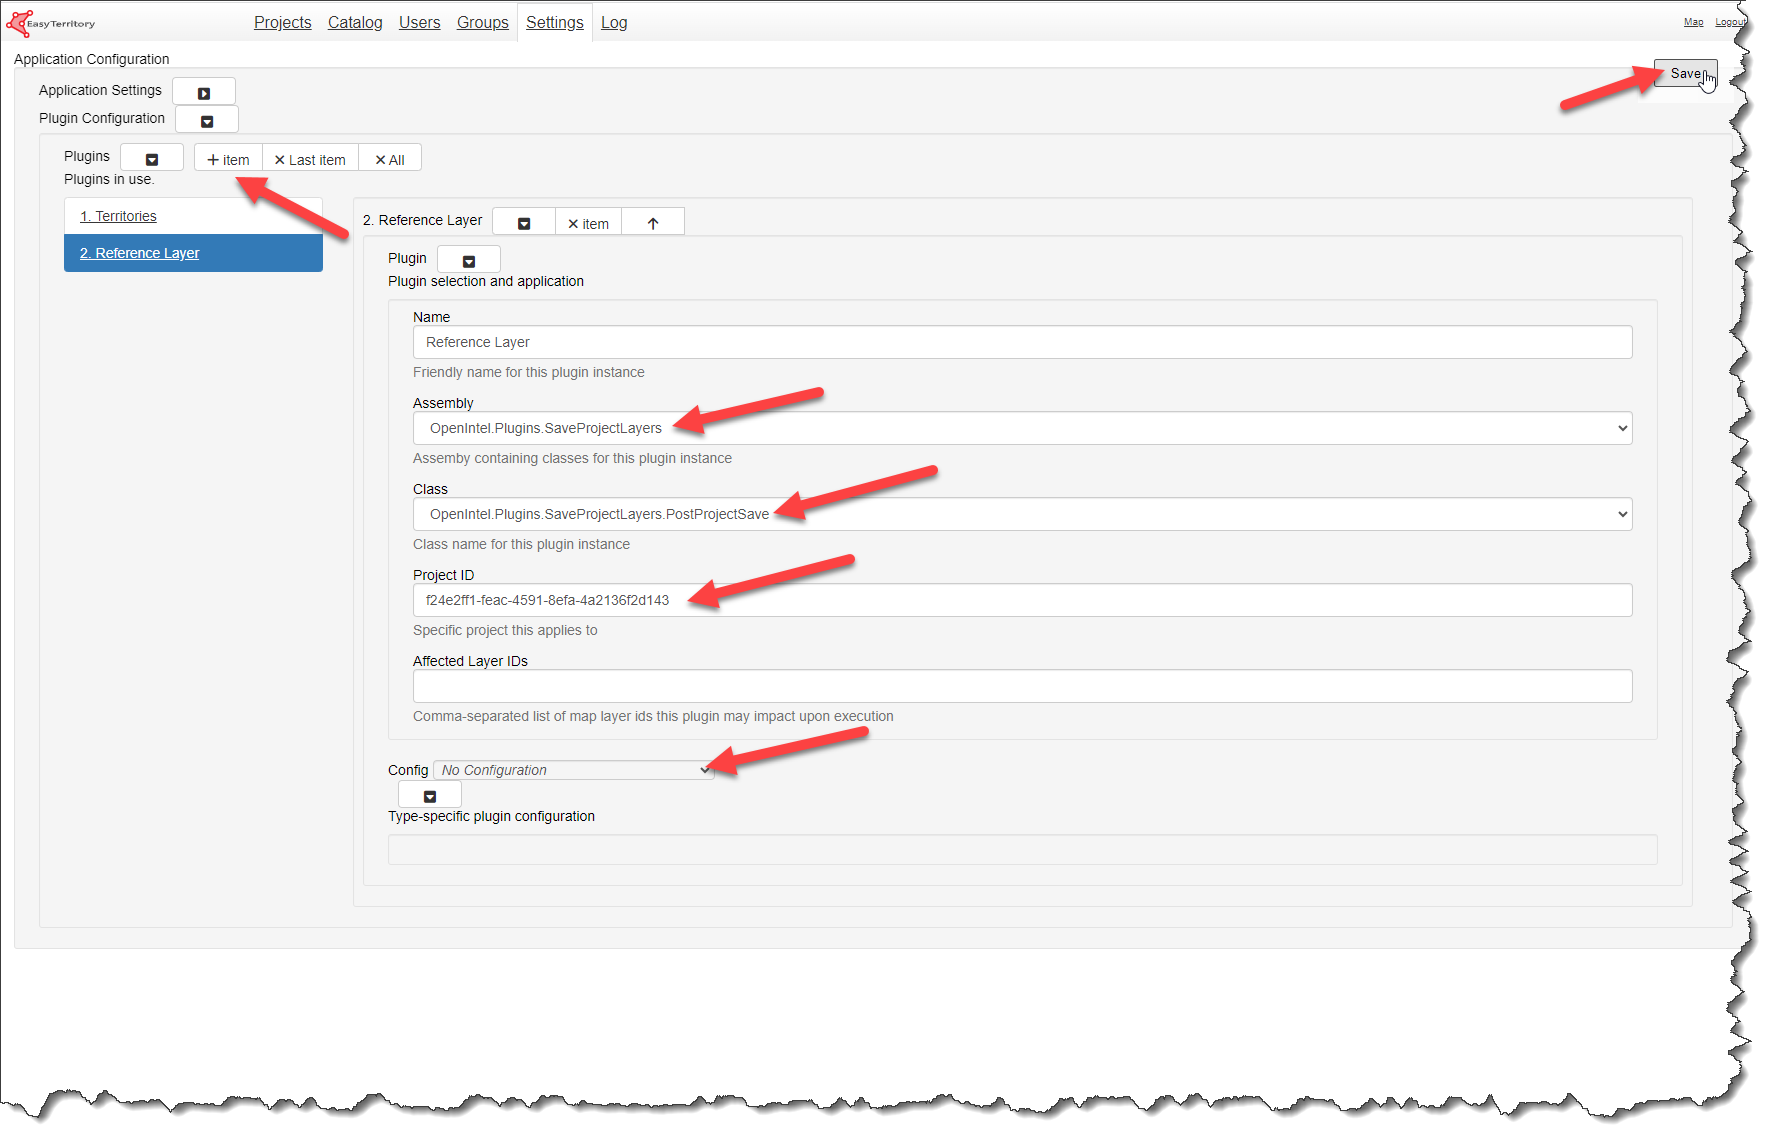The width and height of the screenshot is (1774, 1137).
Task: Remove last plugin using the X Last item control
Action: tap(310, 158)
